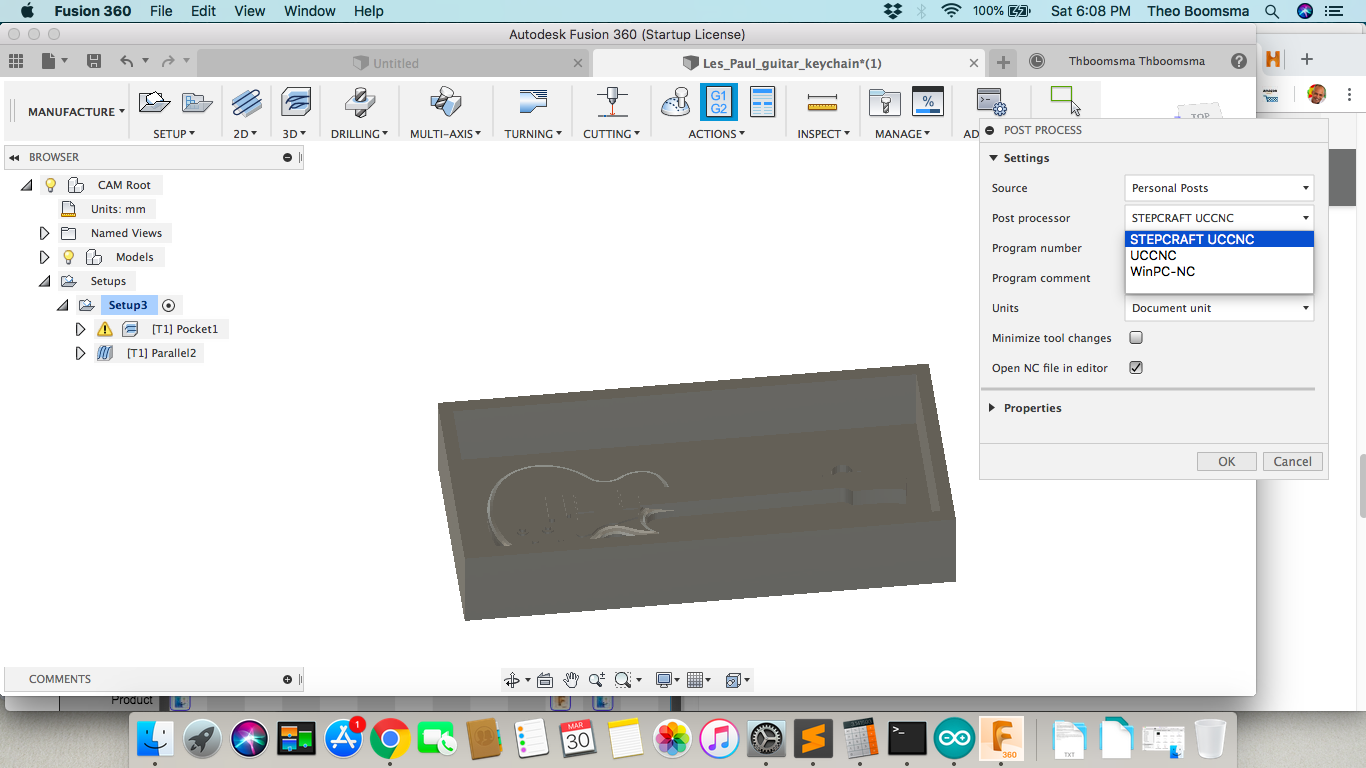Click the Job Status clock icon
Image resolution: width=1366 pixels, height=768 pixels.
pos(1037,61)
